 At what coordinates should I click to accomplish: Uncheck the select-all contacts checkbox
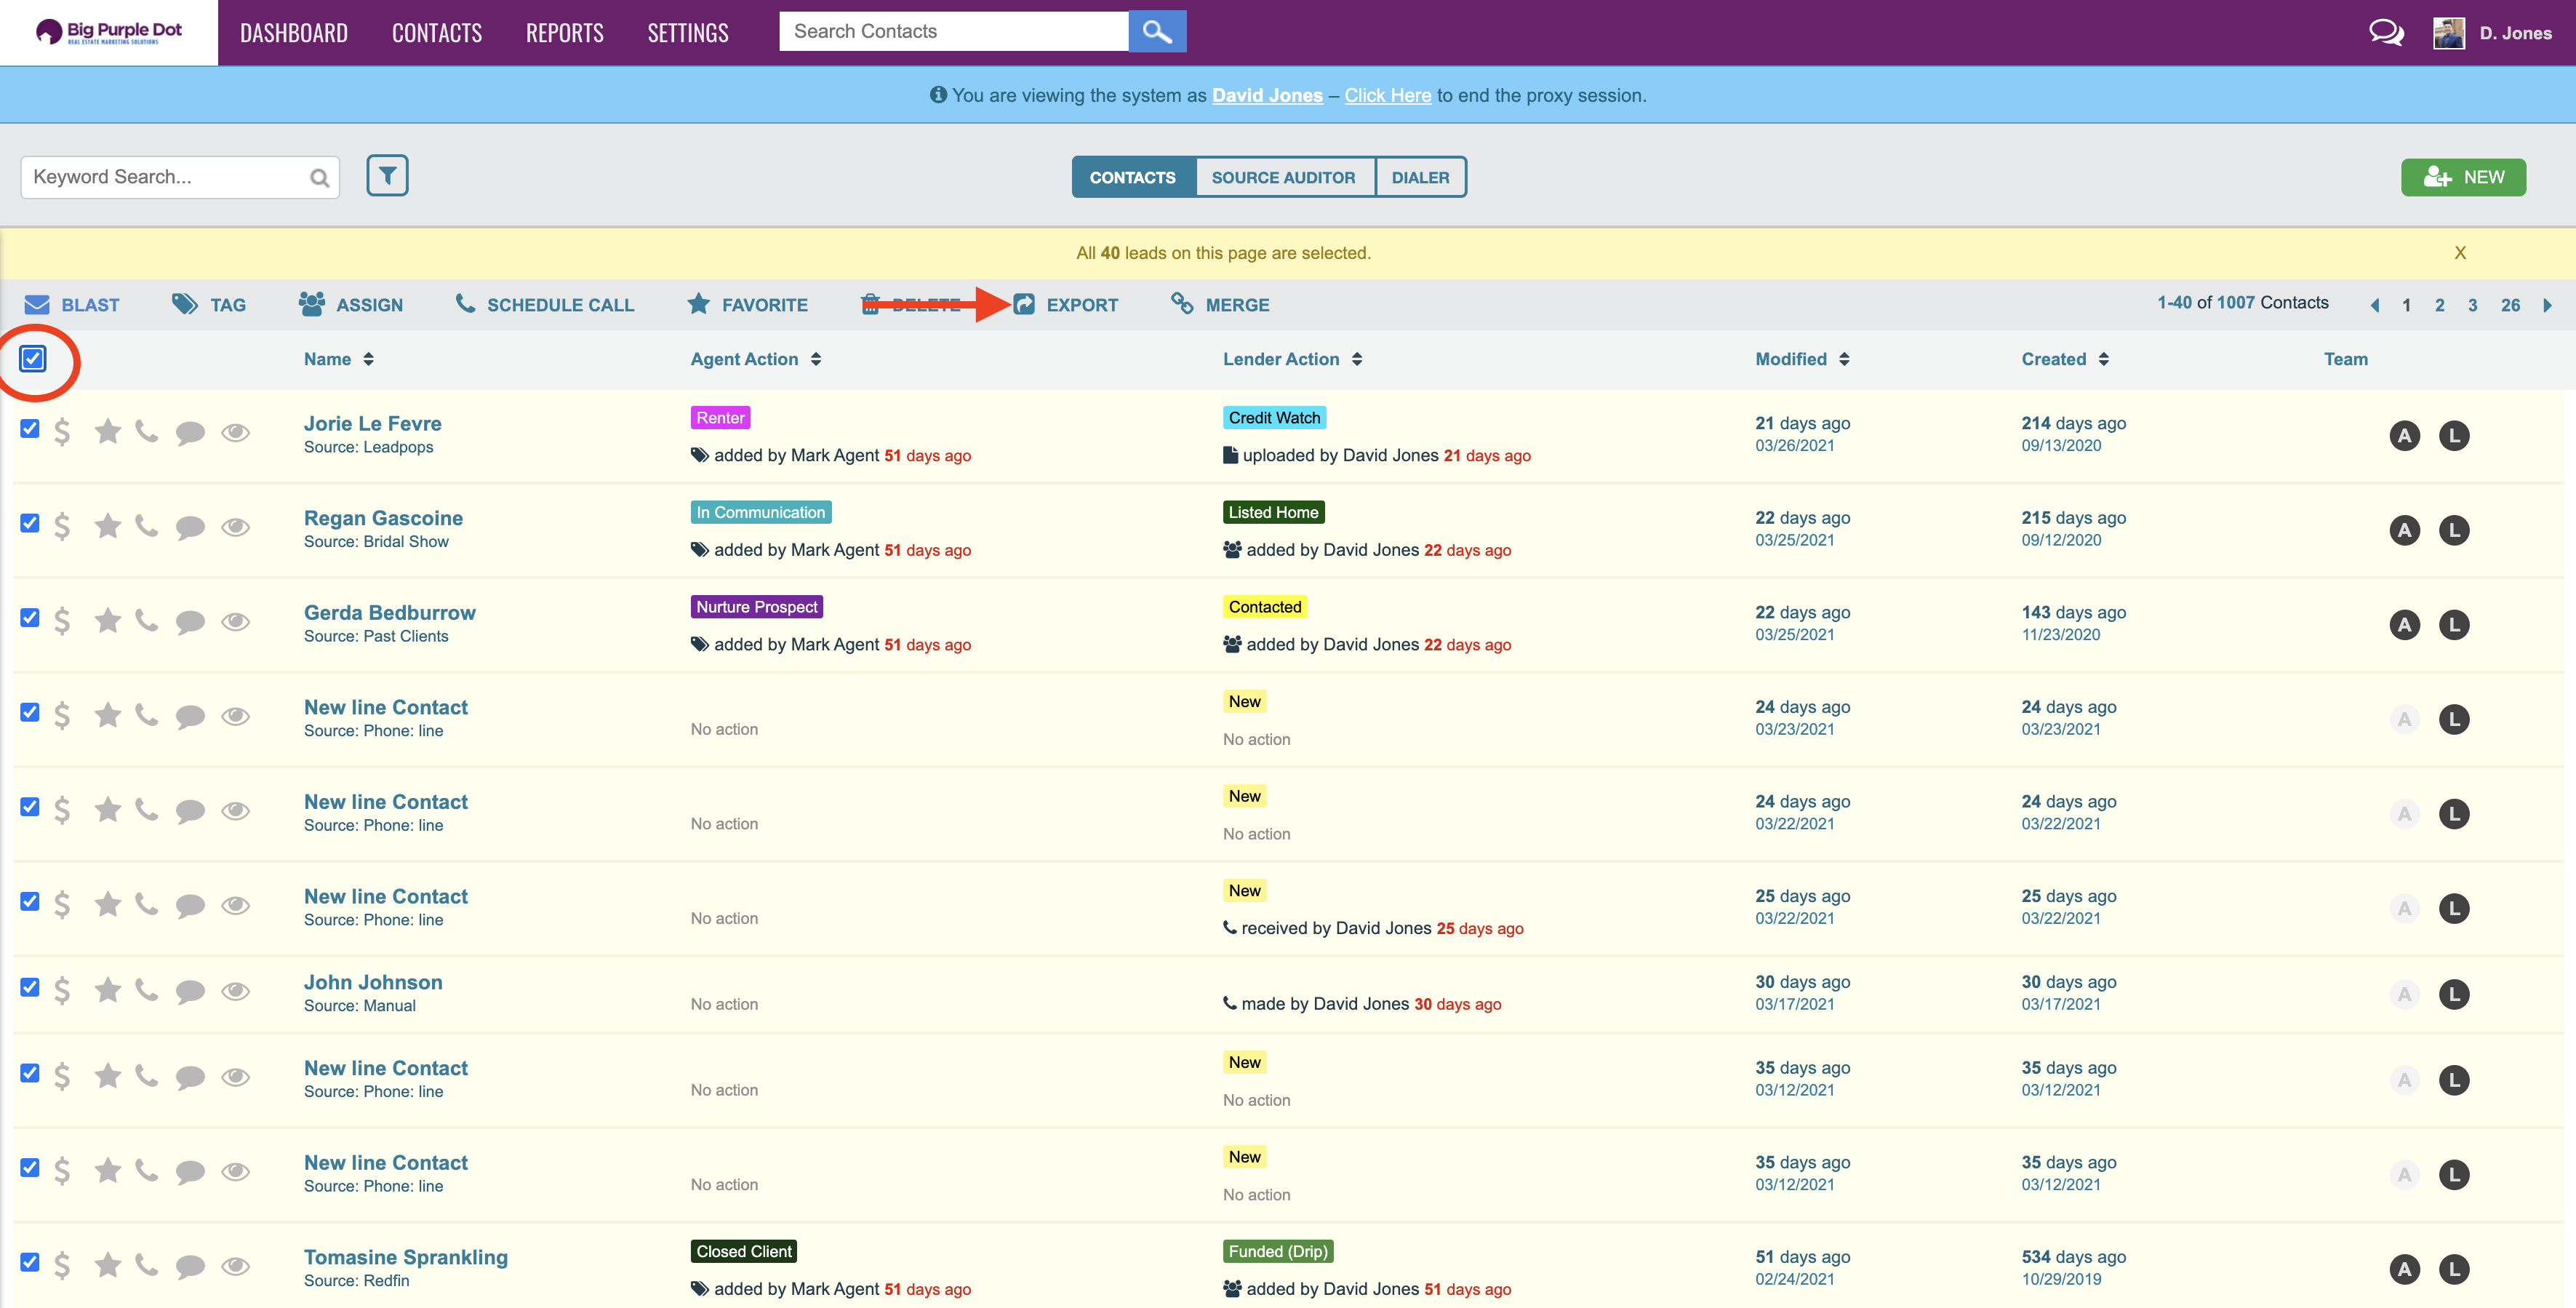pos(33,358)
